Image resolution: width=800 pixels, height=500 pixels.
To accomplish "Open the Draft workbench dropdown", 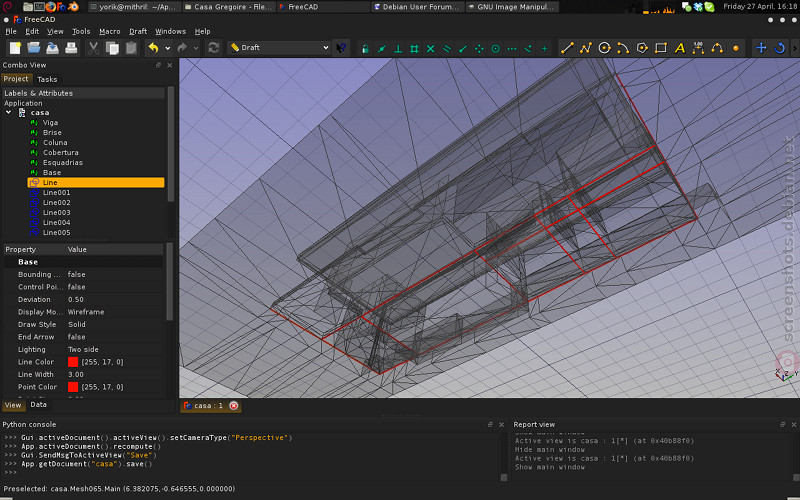I will [279, 47].
